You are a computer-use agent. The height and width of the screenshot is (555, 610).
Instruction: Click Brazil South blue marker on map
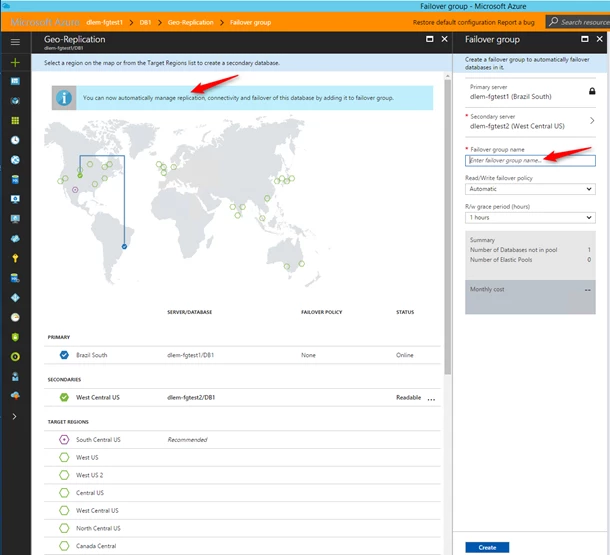tap(124, 246)
